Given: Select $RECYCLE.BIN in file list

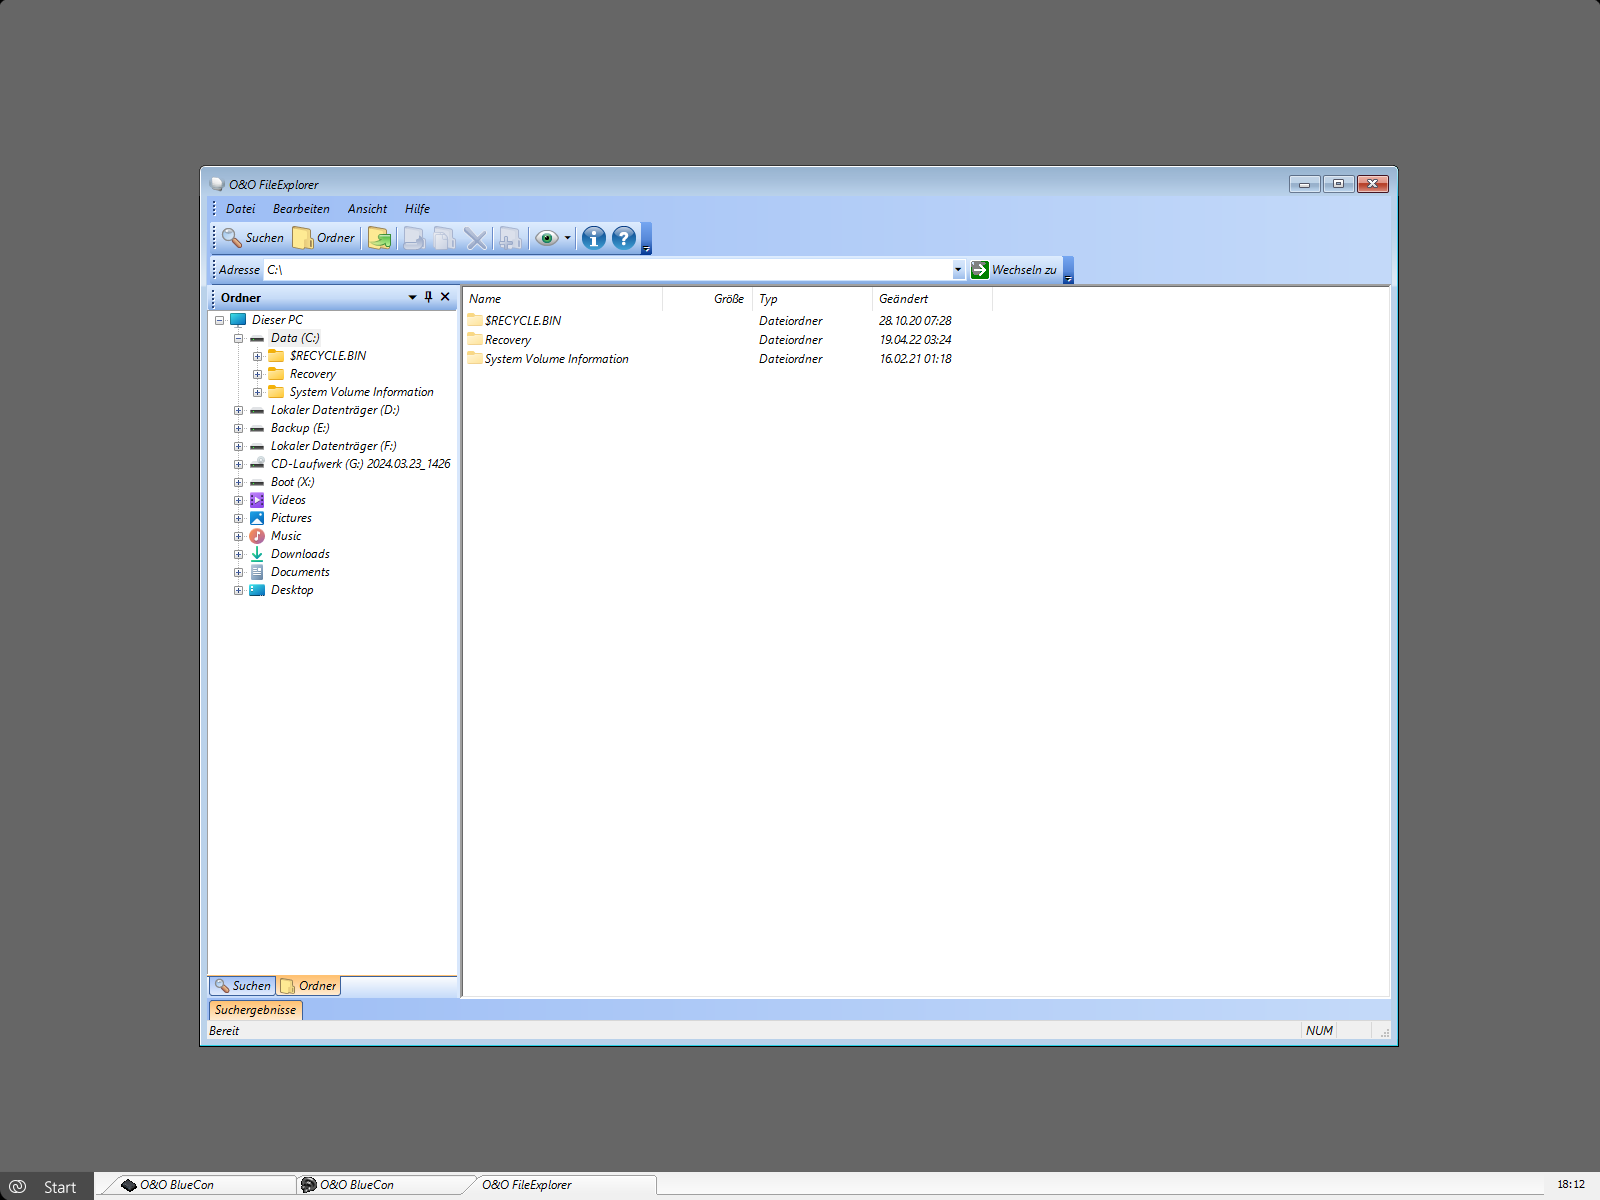Looking at the screenshot, I should (x=523, y=321).
